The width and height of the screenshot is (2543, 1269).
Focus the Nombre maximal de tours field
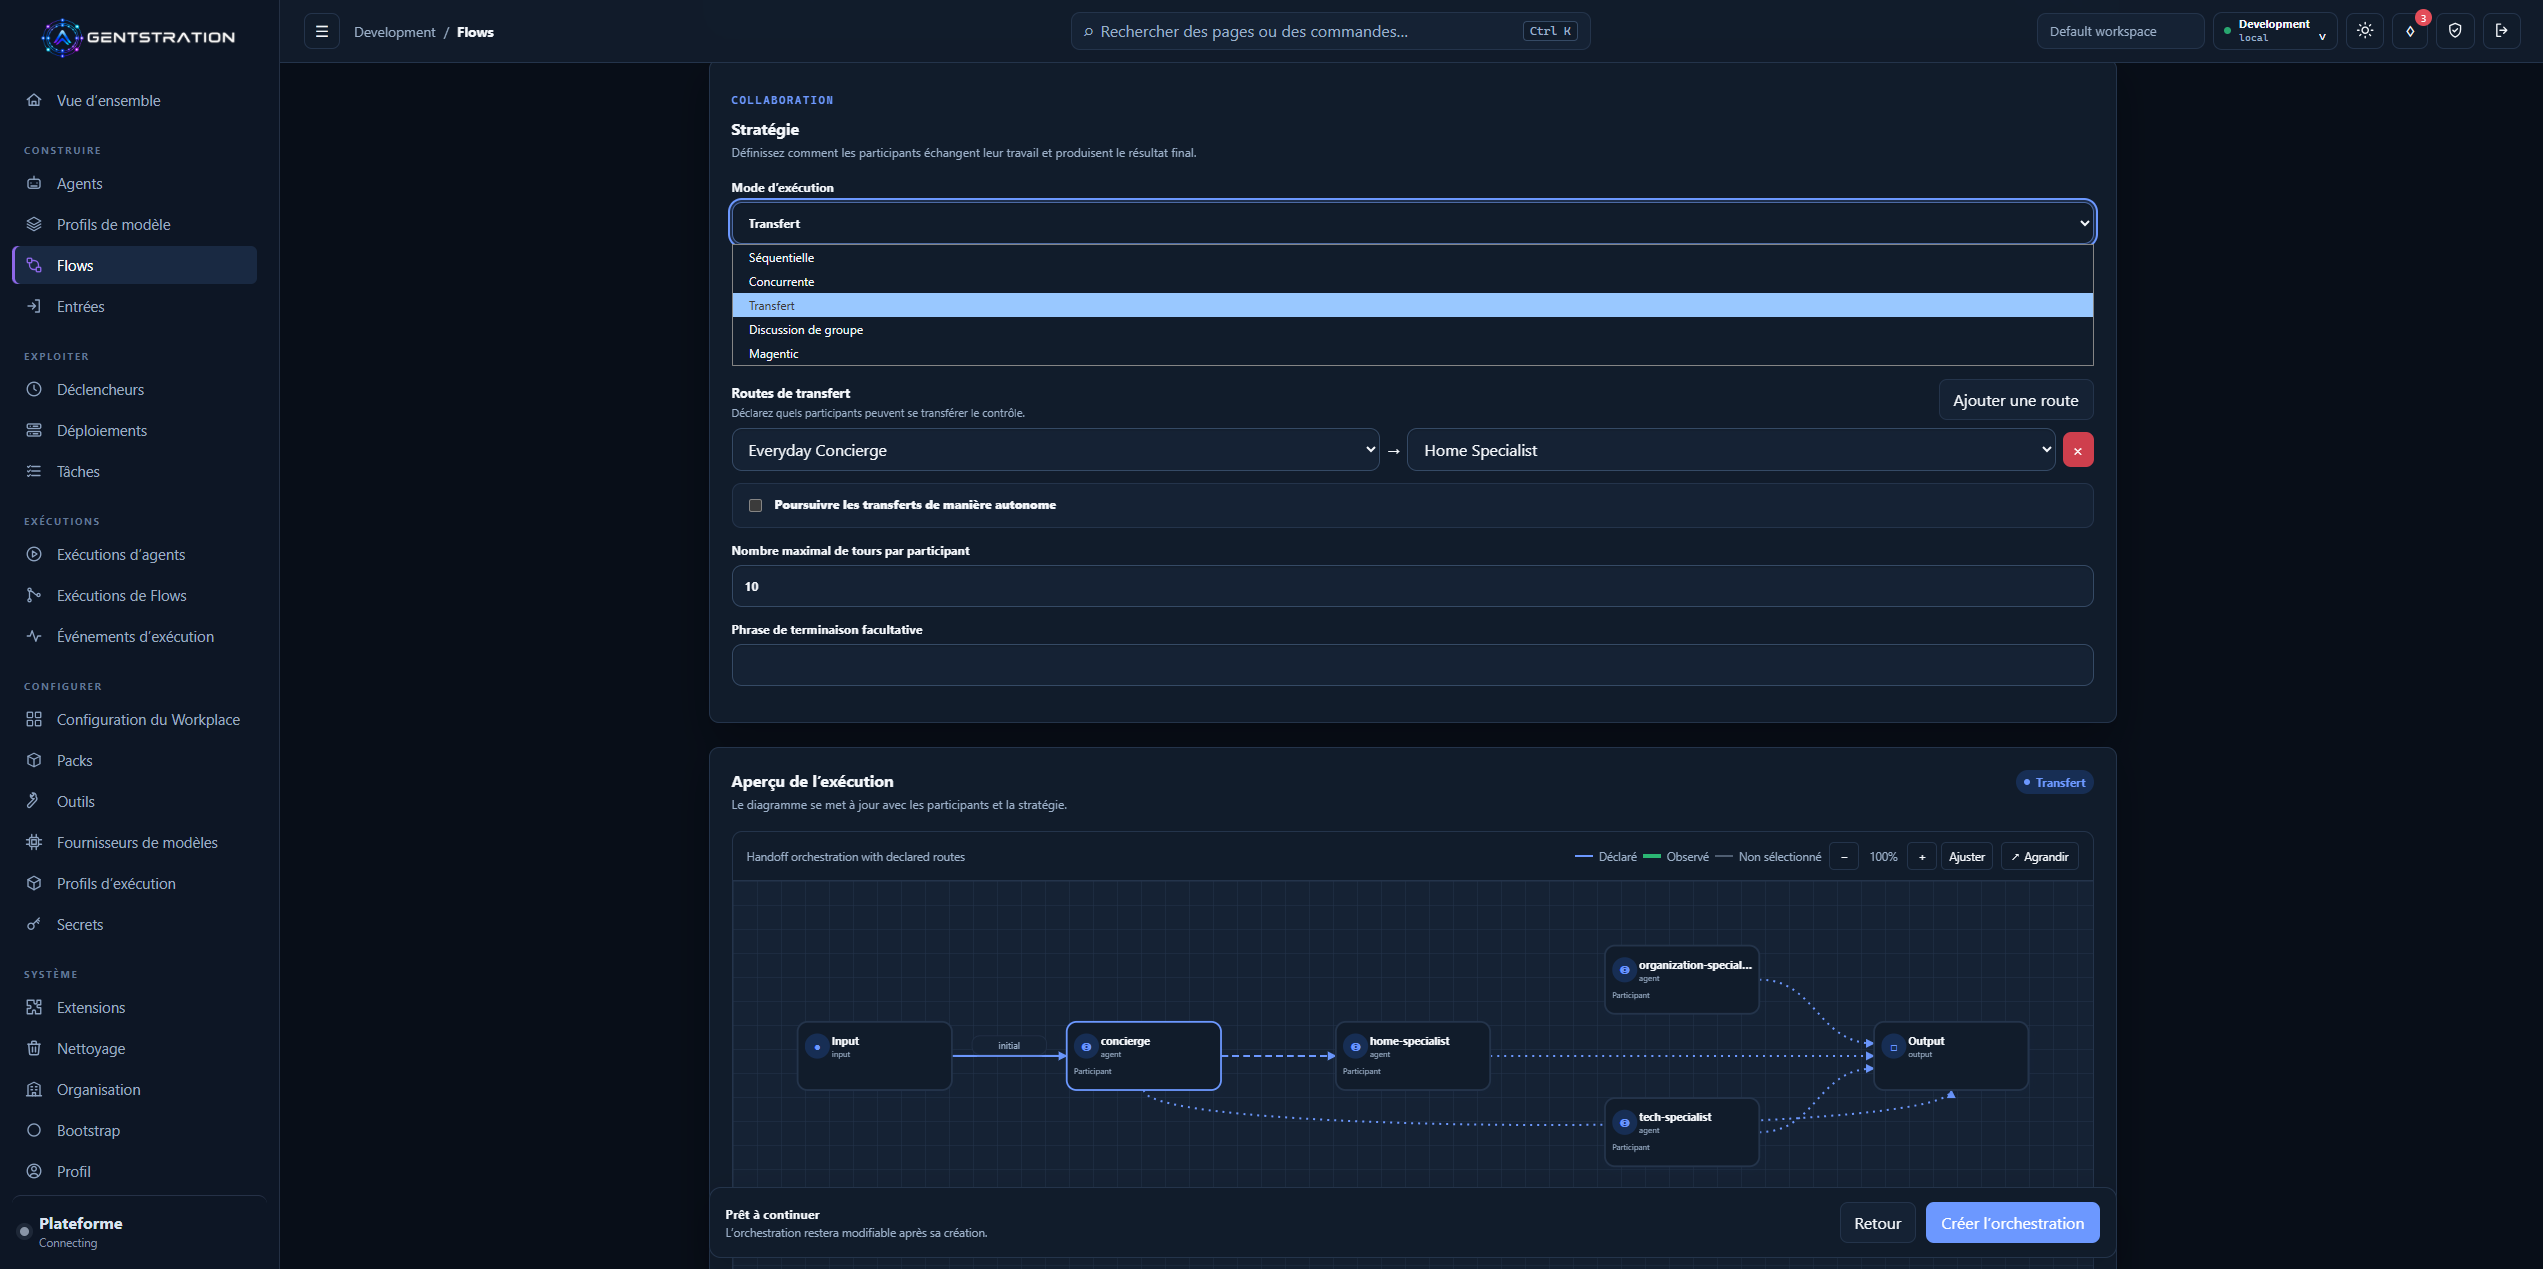pos(1412,586)
